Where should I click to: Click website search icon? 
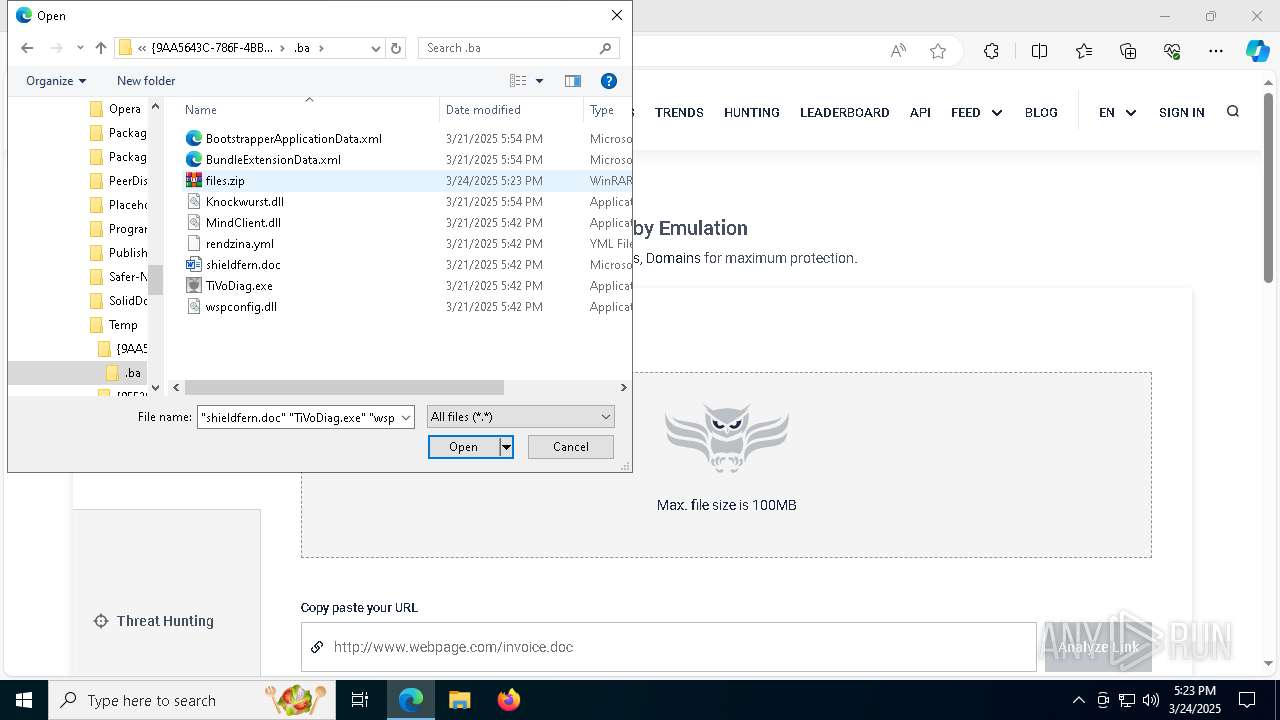tap(1233, 112)
